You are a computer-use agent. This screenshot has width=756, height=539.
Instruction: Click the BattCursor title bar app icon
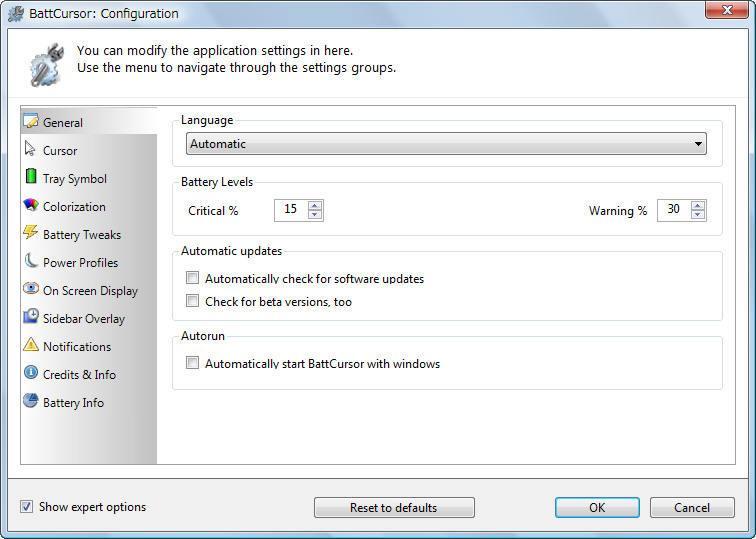[x=16, y=13]
